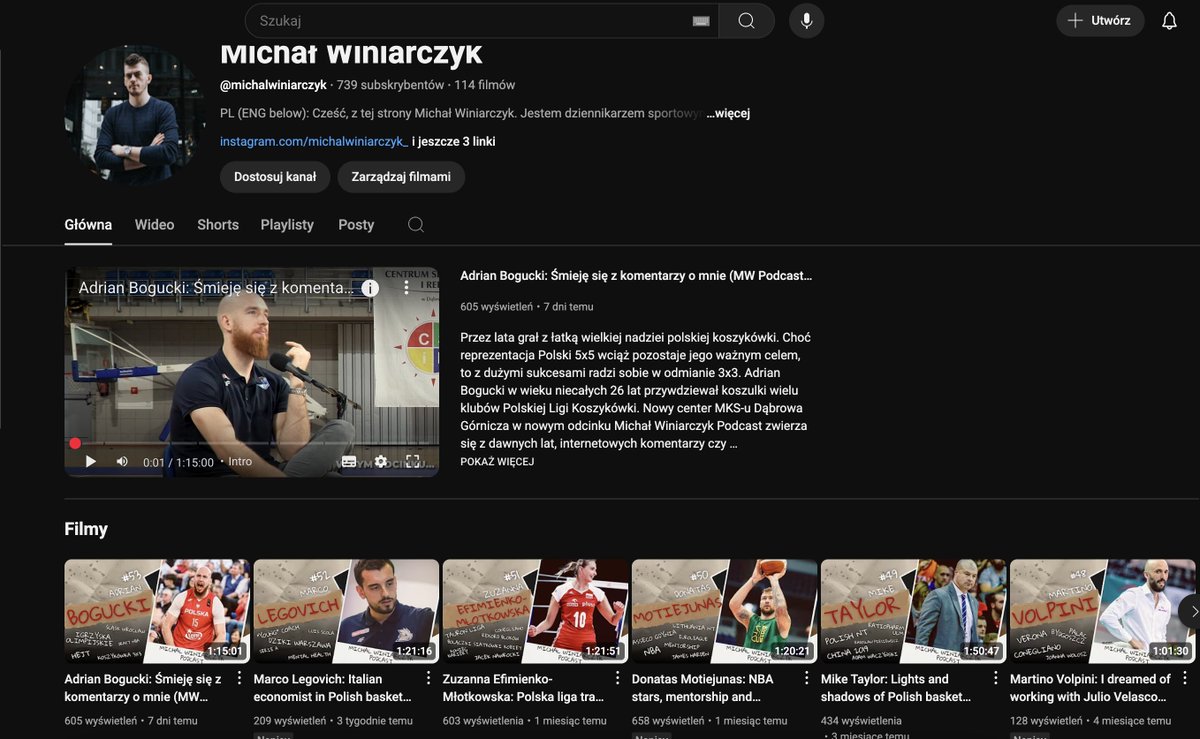Viewport: 1200px width, 739px height.
Task: Open 'Marco Legovich: Italian economist' title link
Action: click(x=333, y=688)
